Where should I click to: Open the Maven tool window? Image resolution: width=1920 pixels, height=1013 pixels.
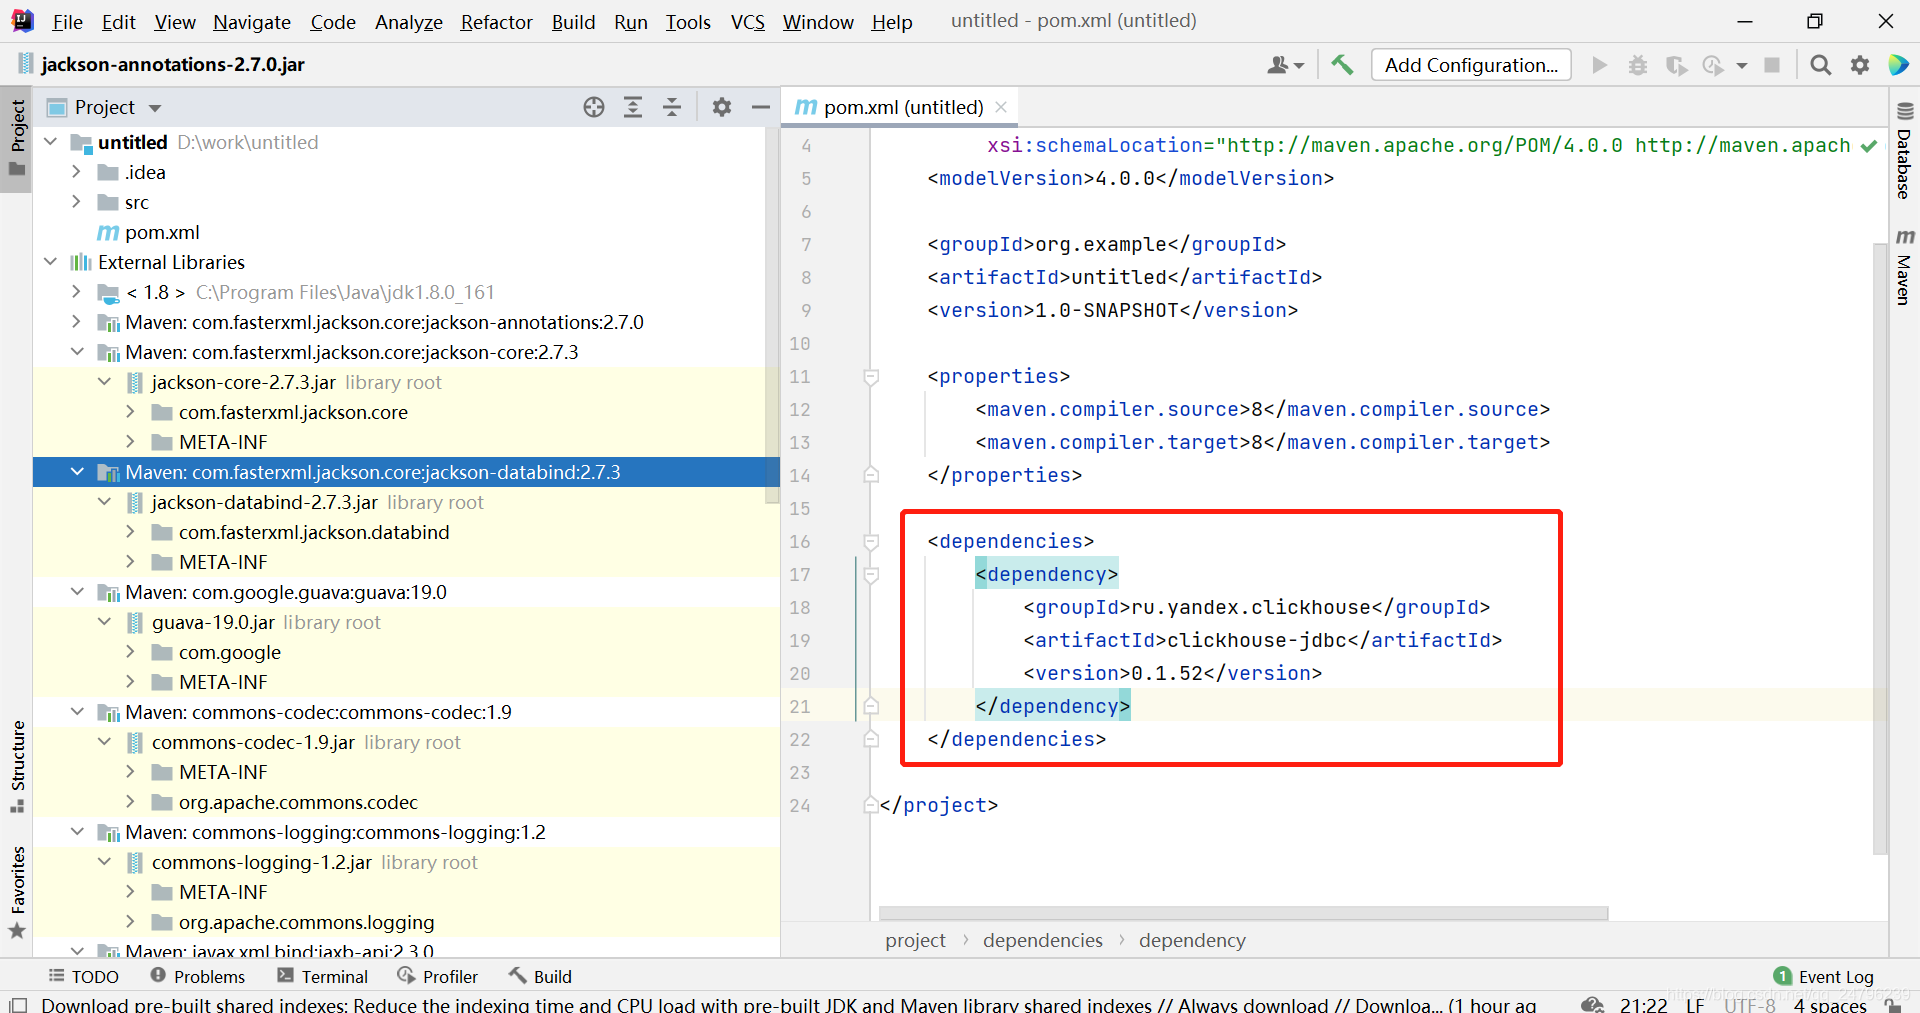click(x=1904, y=266)
